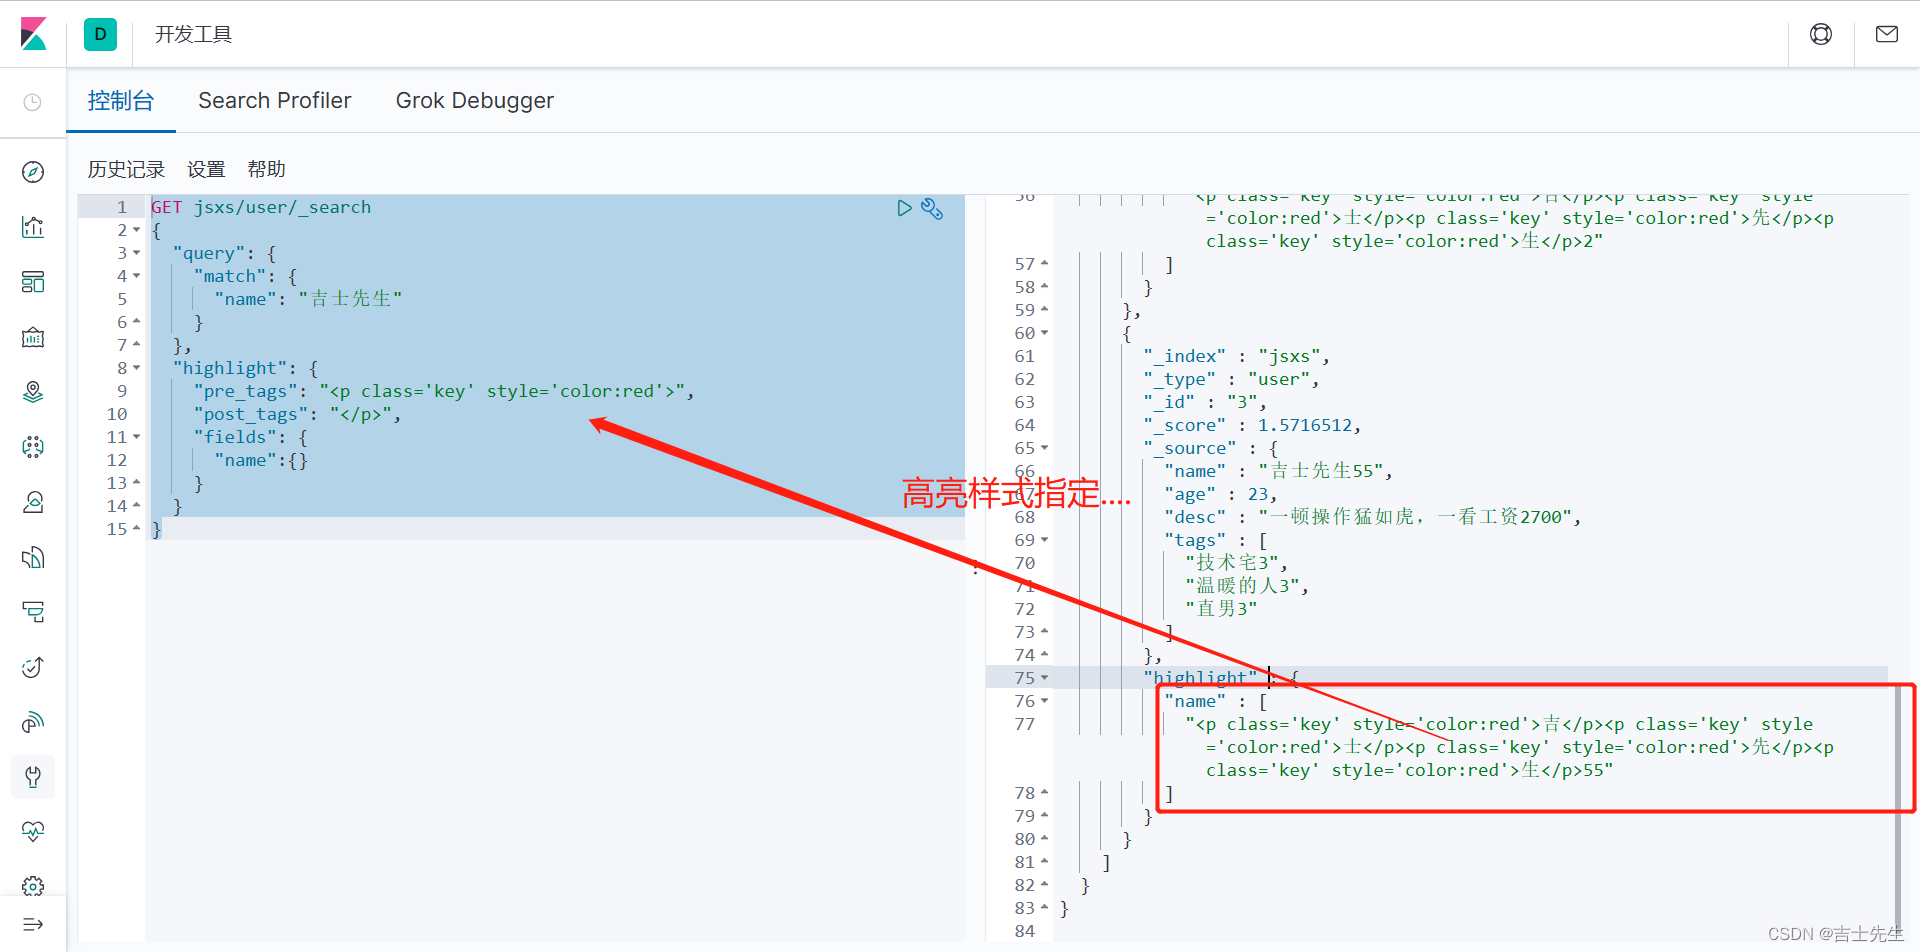
Task: Collapse highlight fold at line 75
Action: (x=1045, y=678)
